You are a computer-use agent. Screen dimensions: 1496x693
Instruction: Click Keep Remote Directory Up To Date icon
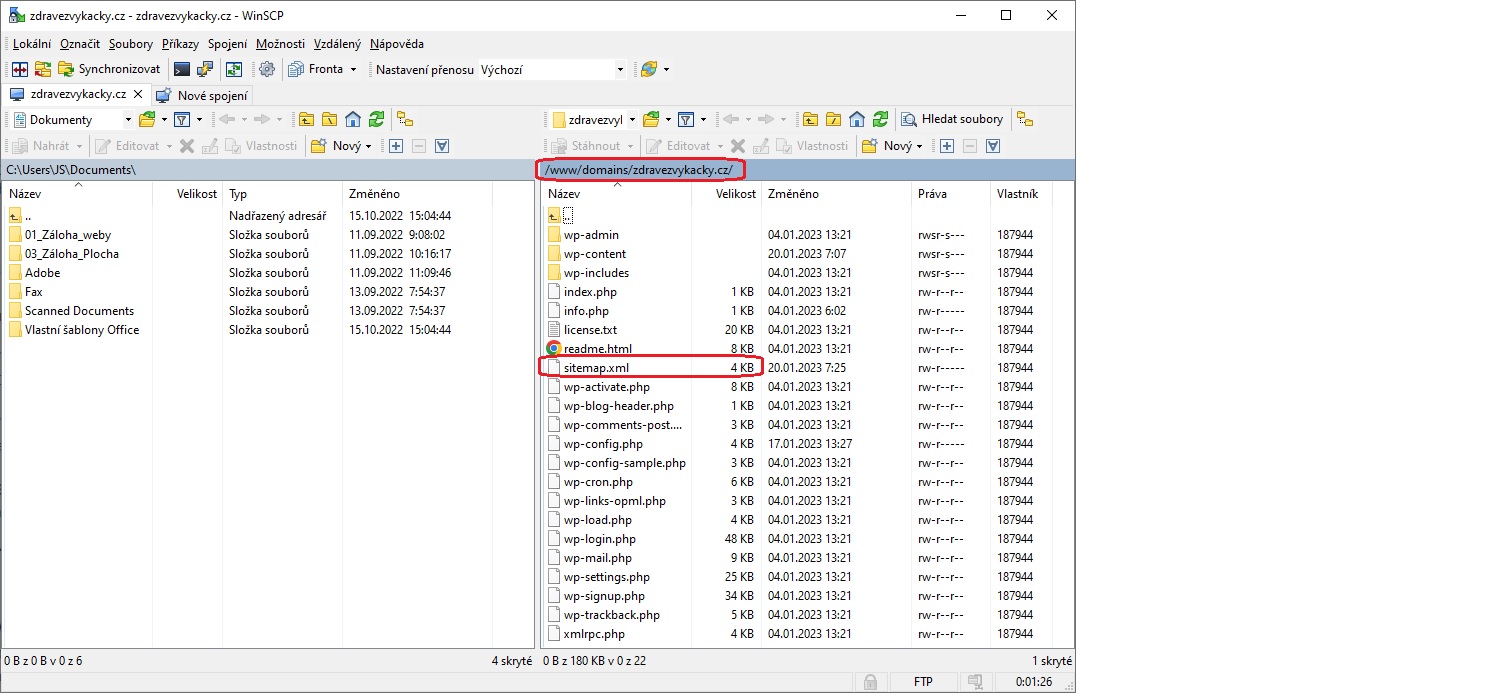tap(234, 70)
